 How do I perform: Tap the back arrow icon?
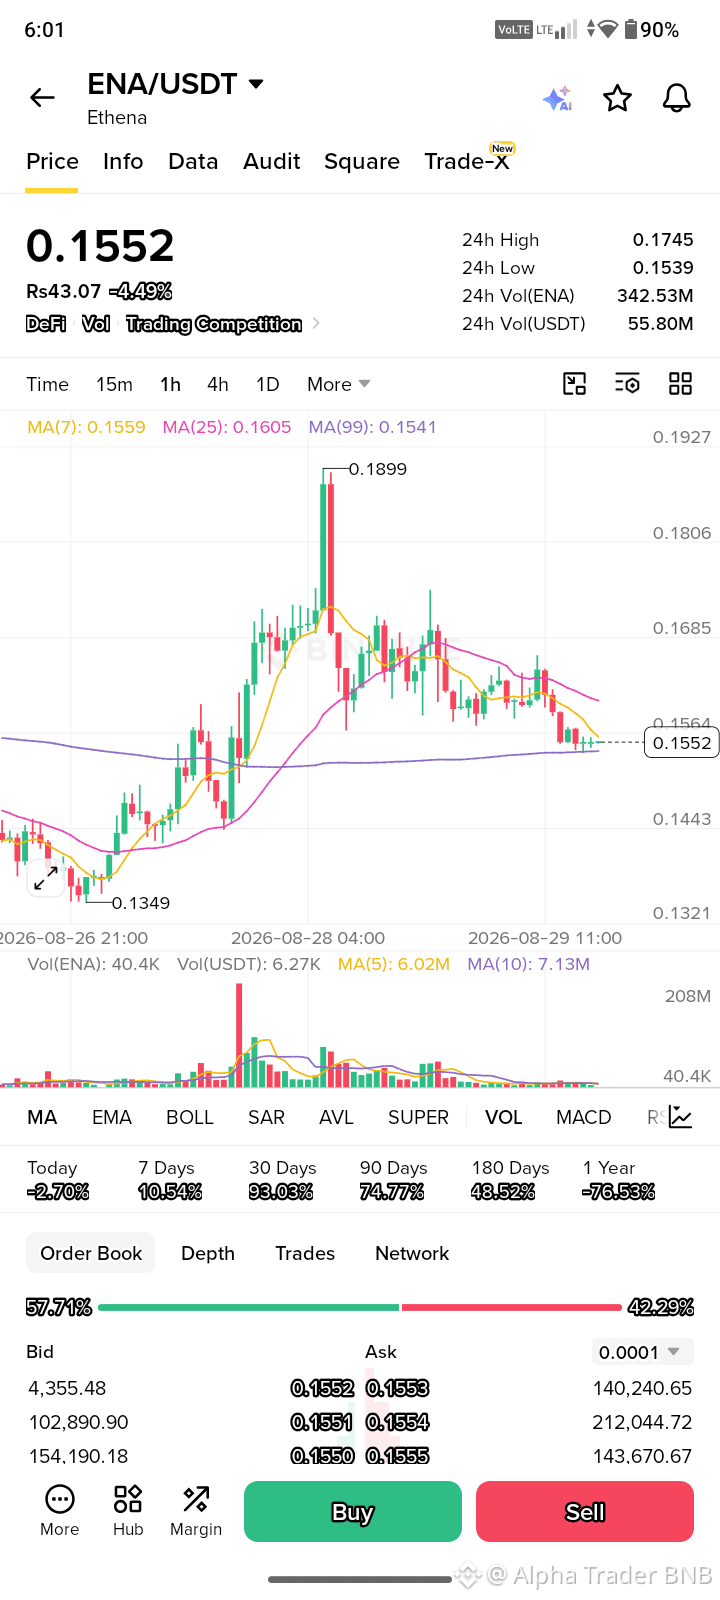(42, 97)
